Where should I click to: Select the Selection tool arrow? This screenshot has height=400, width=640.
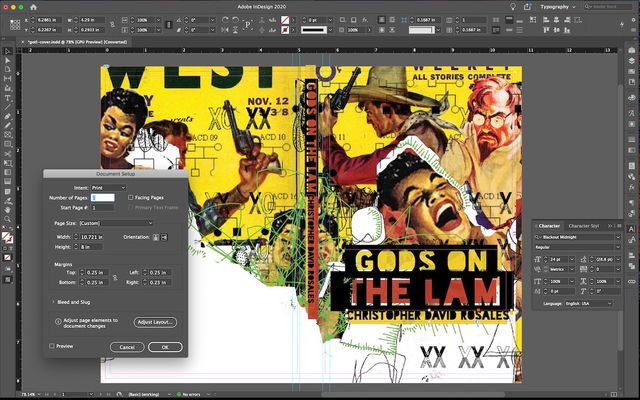[x=7, y=51]
